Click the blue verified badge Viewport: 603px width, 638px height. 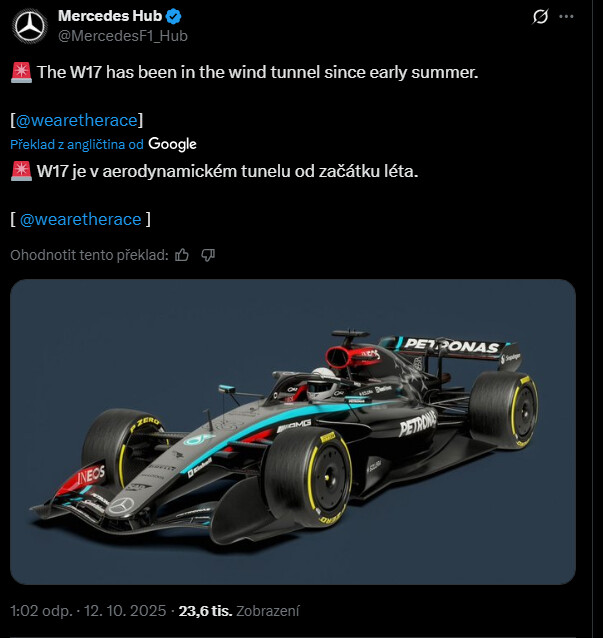(x=173, y=17)
